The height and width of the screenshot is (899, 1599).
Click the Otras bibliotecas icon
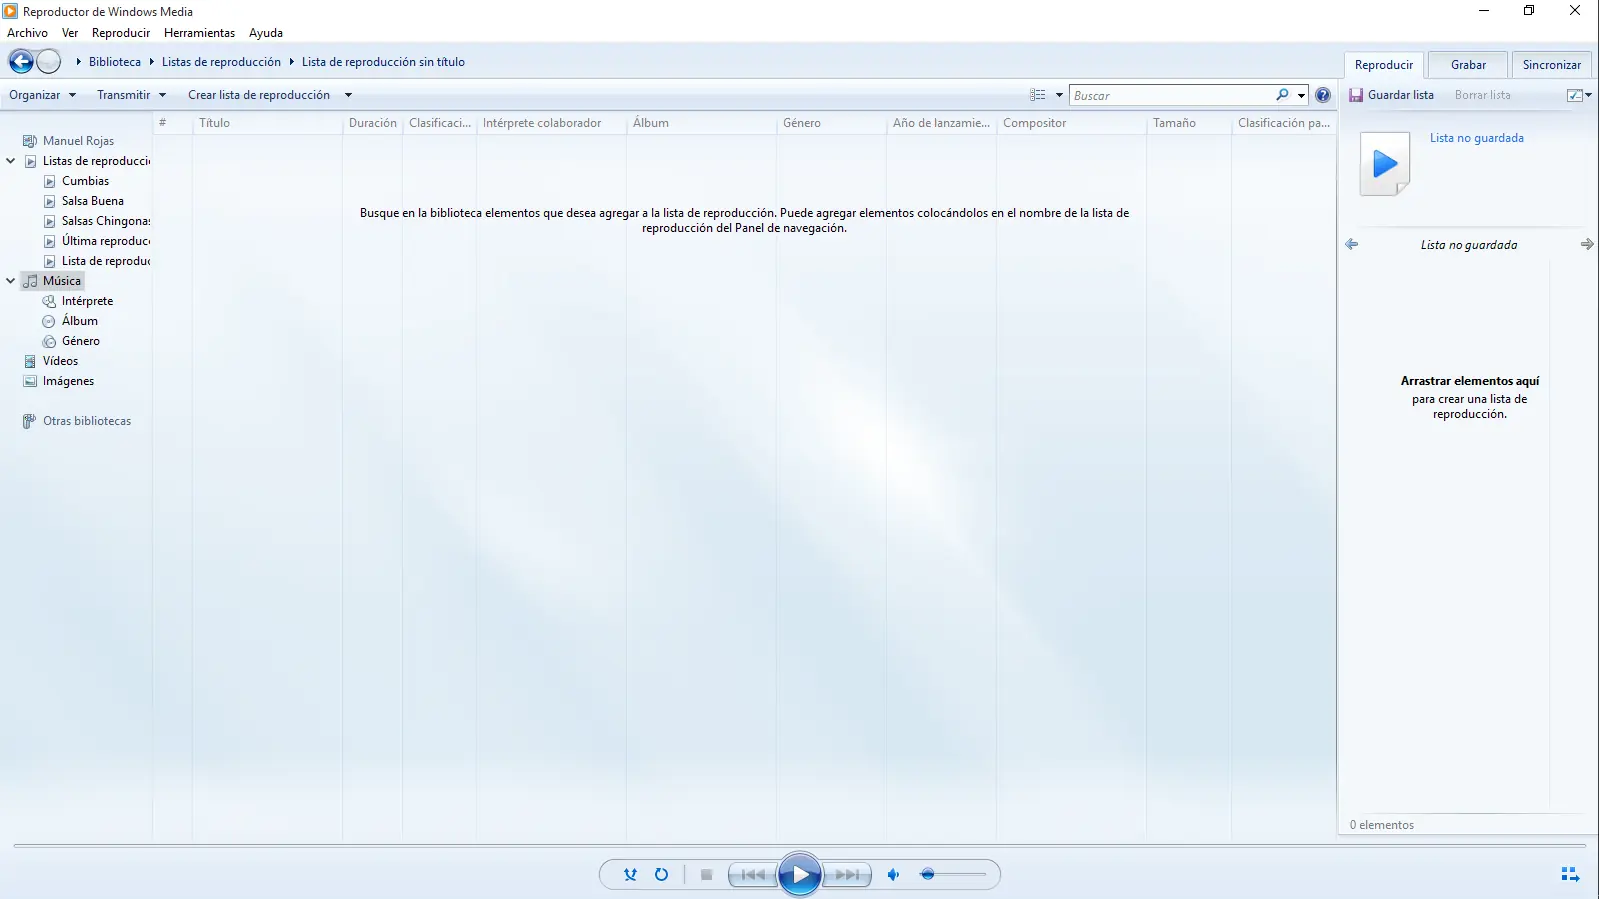click(30, 421)
